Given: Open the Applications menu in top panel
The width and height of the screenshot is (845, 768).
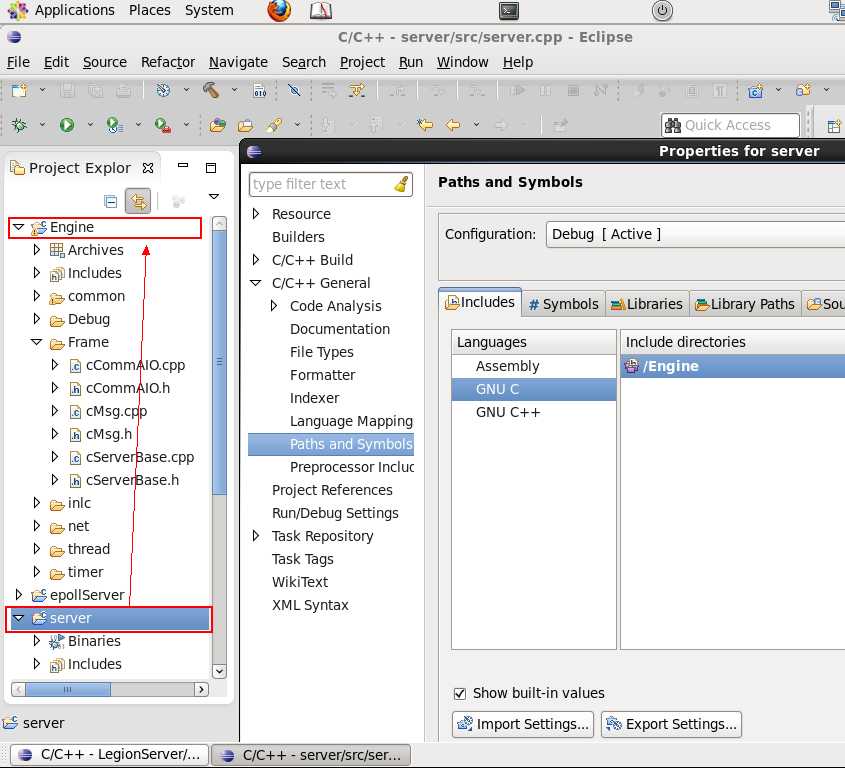Looking at the screenshot, I should (x=74, y=10).
